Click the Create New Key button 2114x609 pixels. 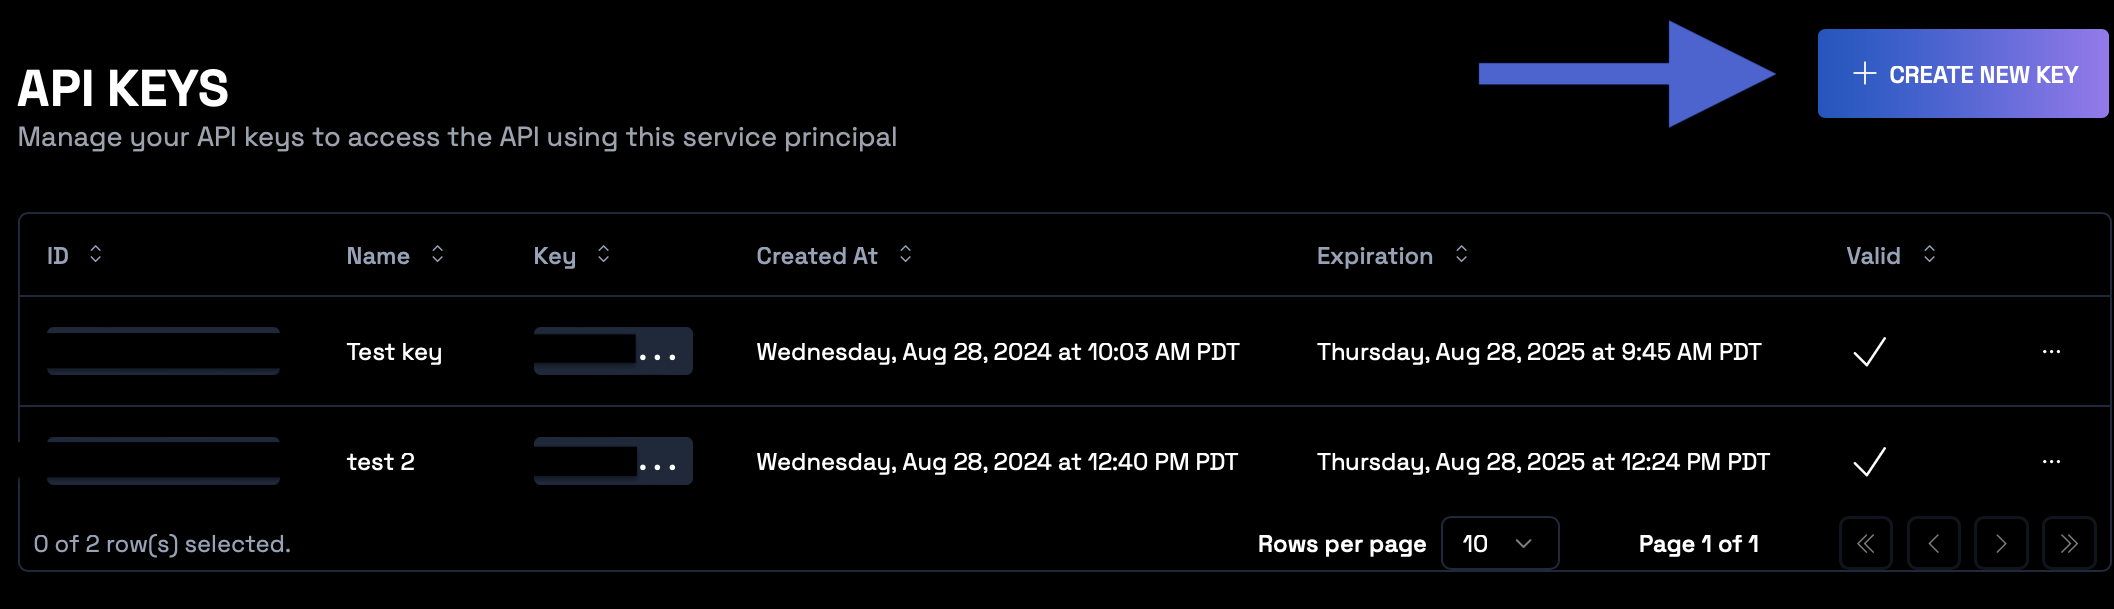coord(1962,74)
